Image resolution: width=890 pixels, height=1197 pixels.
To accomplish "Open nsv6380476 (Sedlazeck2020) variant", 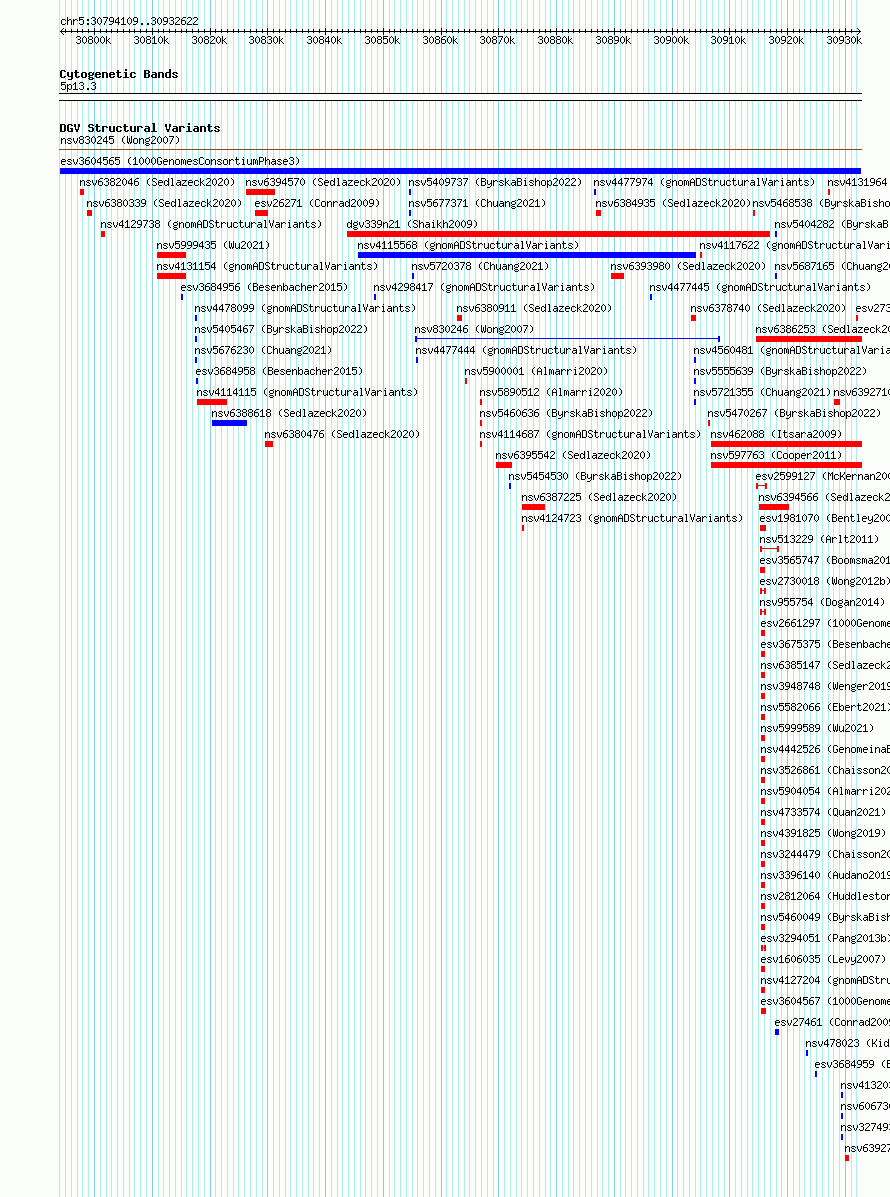I will point(342,434).
